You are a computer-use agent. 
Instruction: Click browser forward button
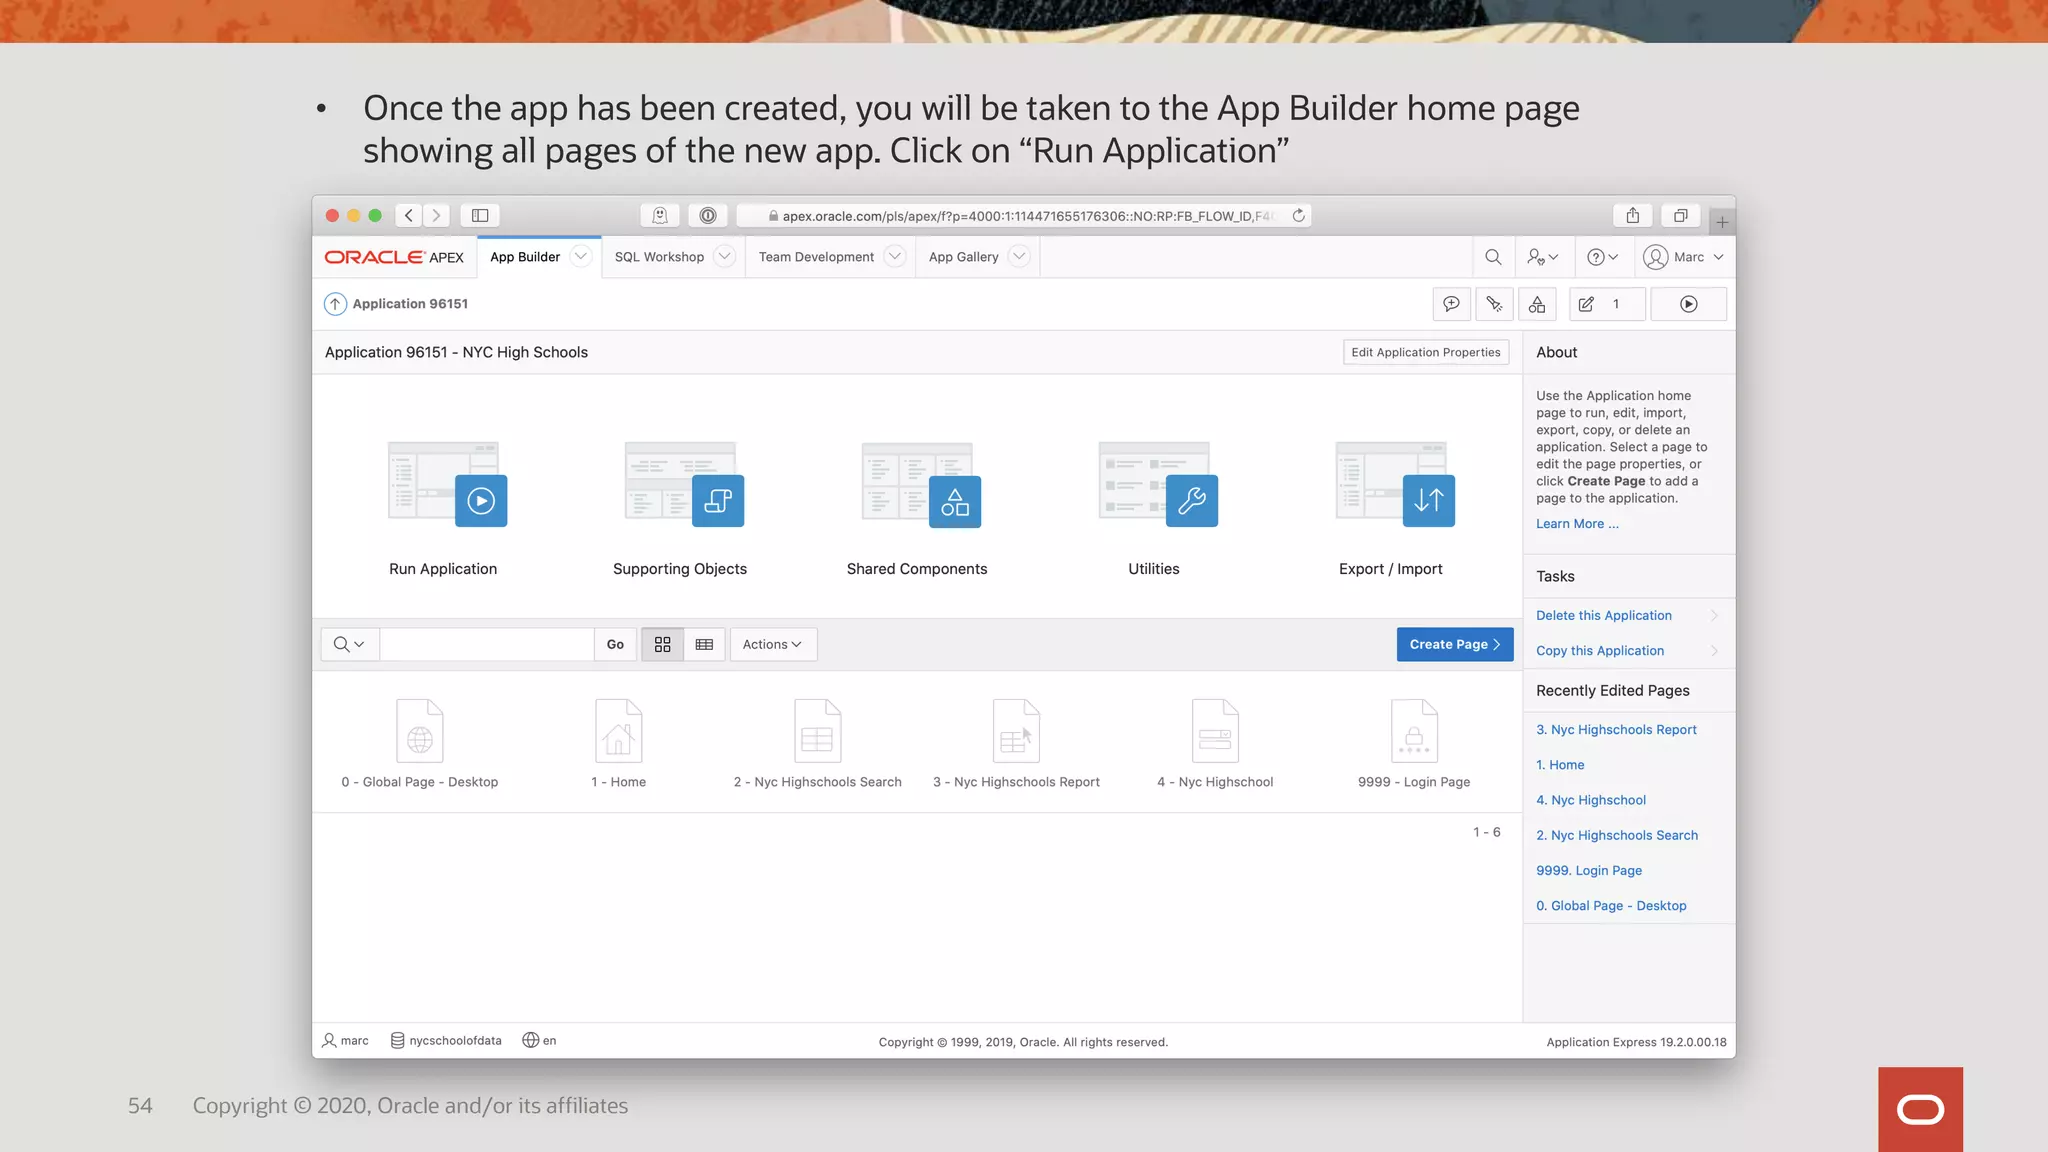pos(436,216)
